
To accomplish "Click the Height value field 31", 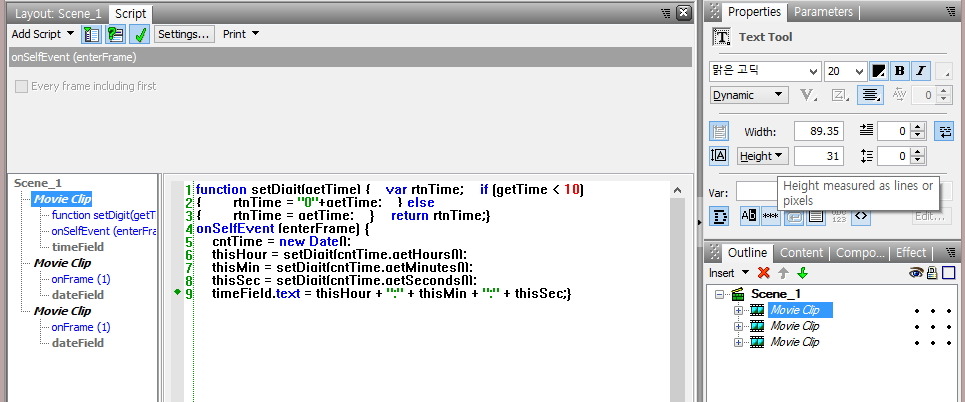I will pos(819,156).
